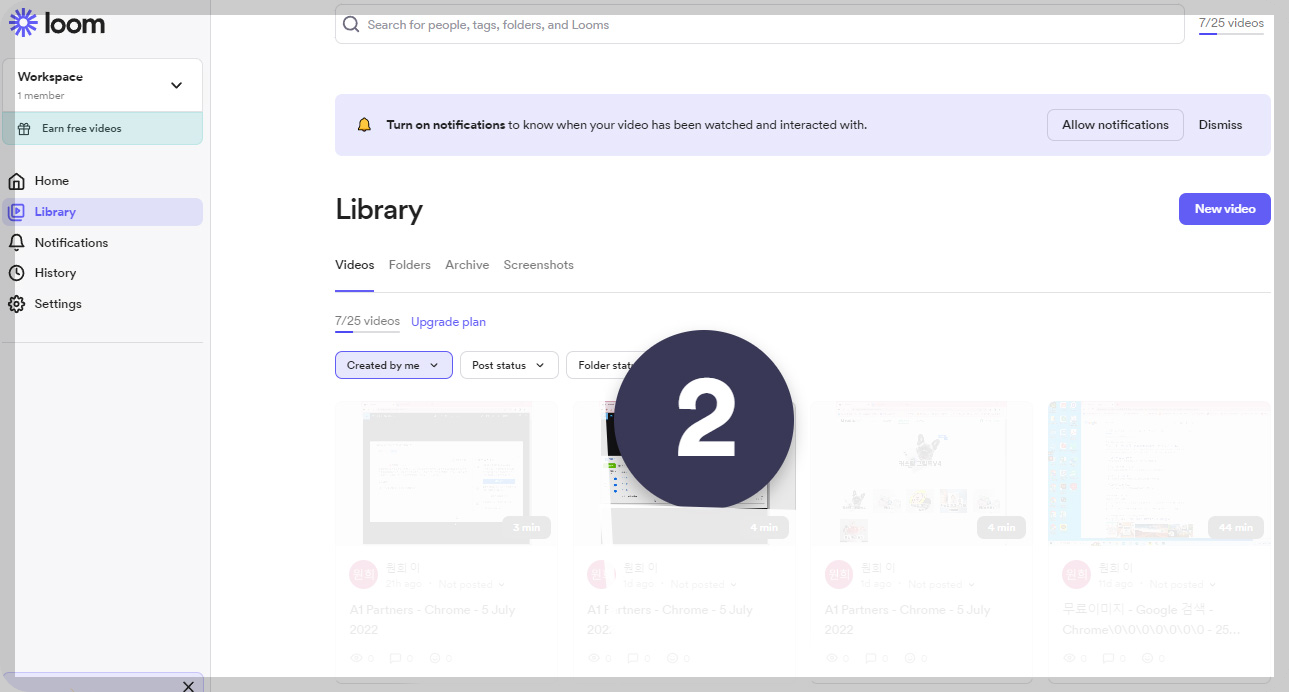
Task: Click the 7/25 videos counter beside search
Action: pos(1231,24)
